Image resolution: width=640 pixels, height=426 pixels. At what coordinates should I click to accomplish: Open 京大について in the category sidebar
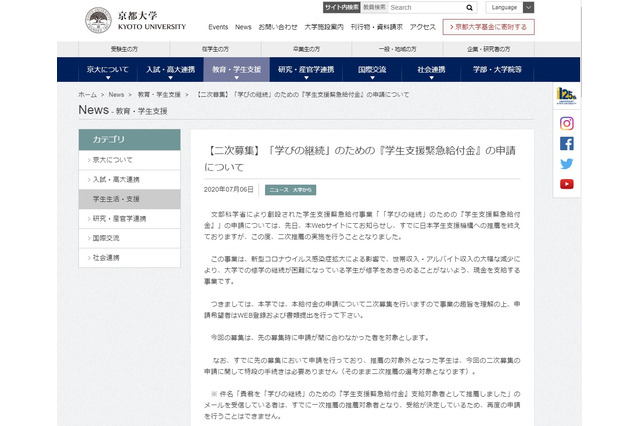click(129, 160)
